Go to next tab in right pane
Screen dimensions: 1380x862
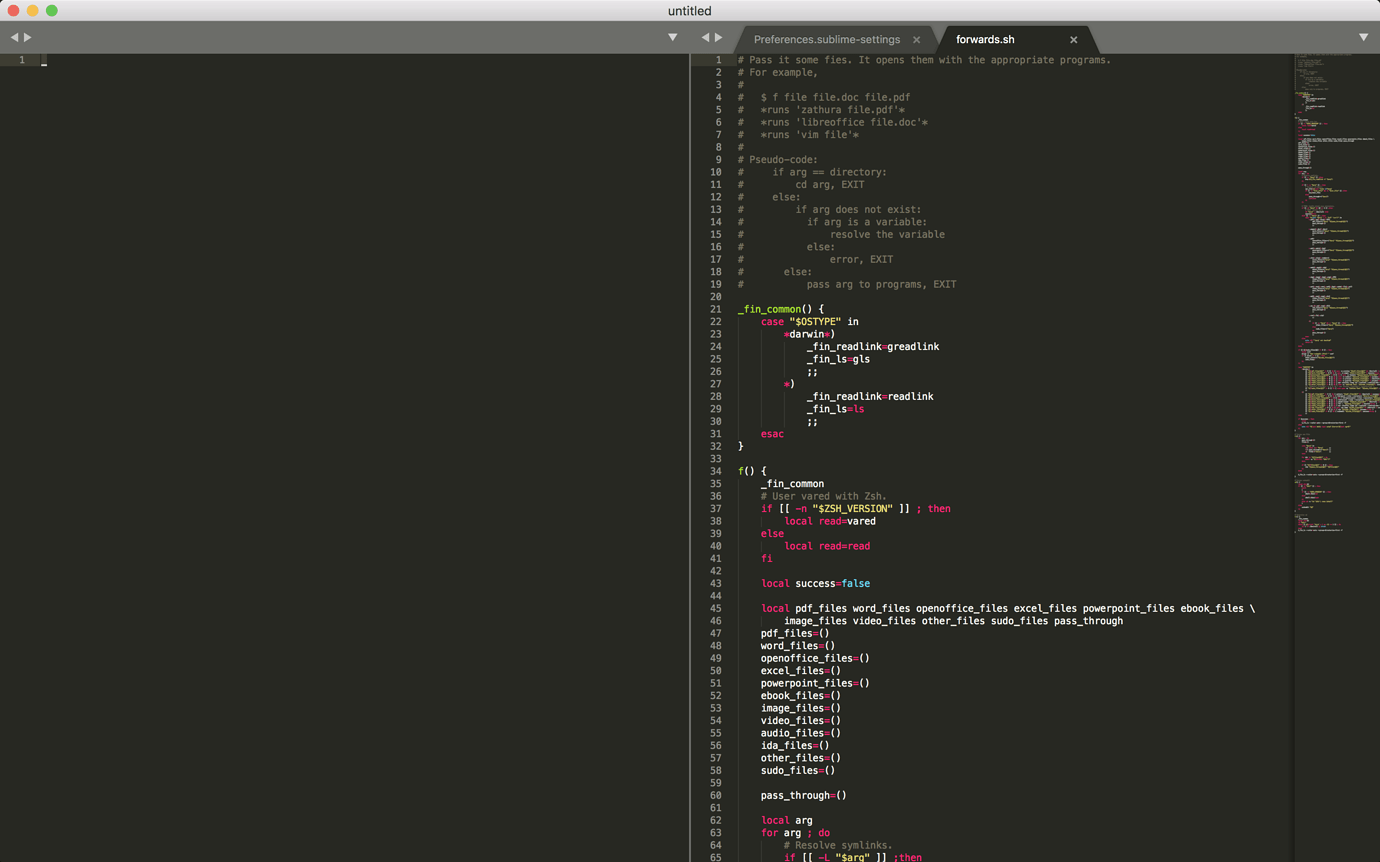(x=719, y=37)
